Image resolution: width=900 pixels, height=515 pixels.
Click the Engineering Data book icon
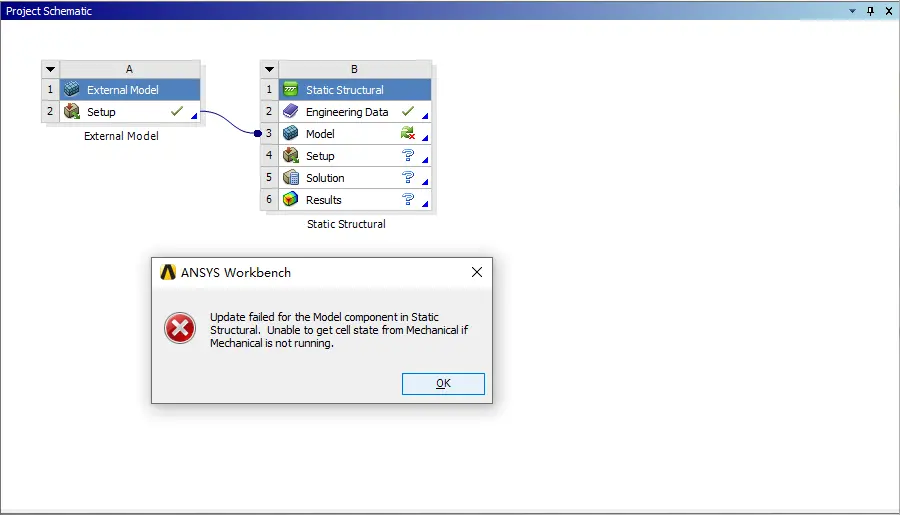290,111
